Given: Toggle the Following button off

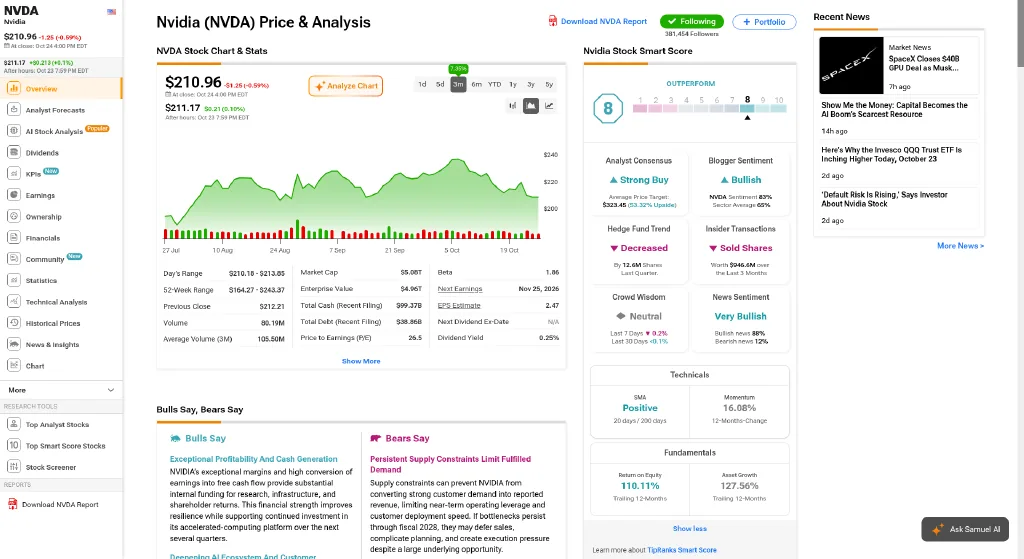Looking at the screenshot, I should coord(692,22).
